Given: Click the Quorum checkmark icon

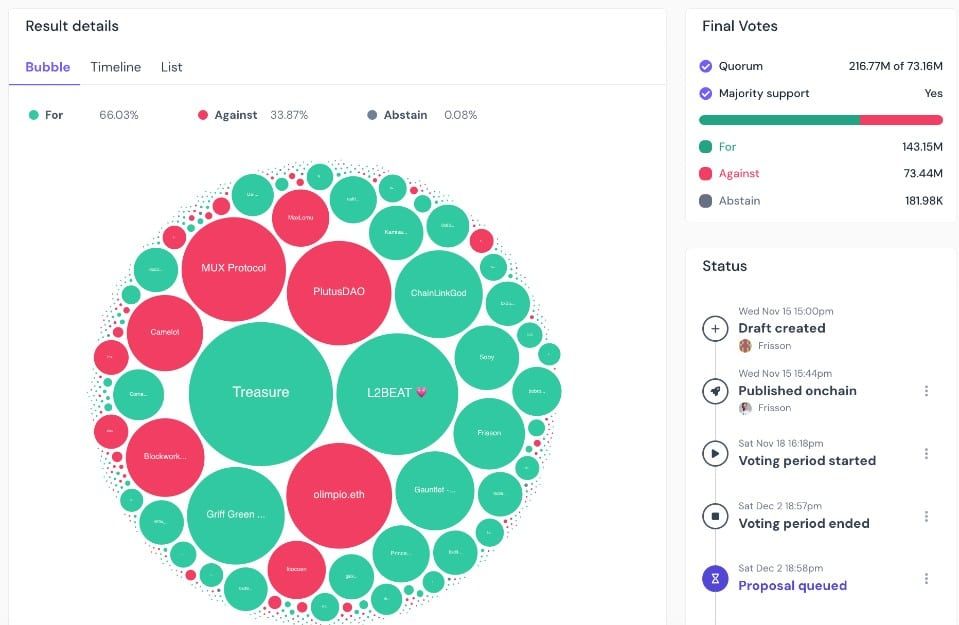Looking at the screenshot, I should click(706, 66).
